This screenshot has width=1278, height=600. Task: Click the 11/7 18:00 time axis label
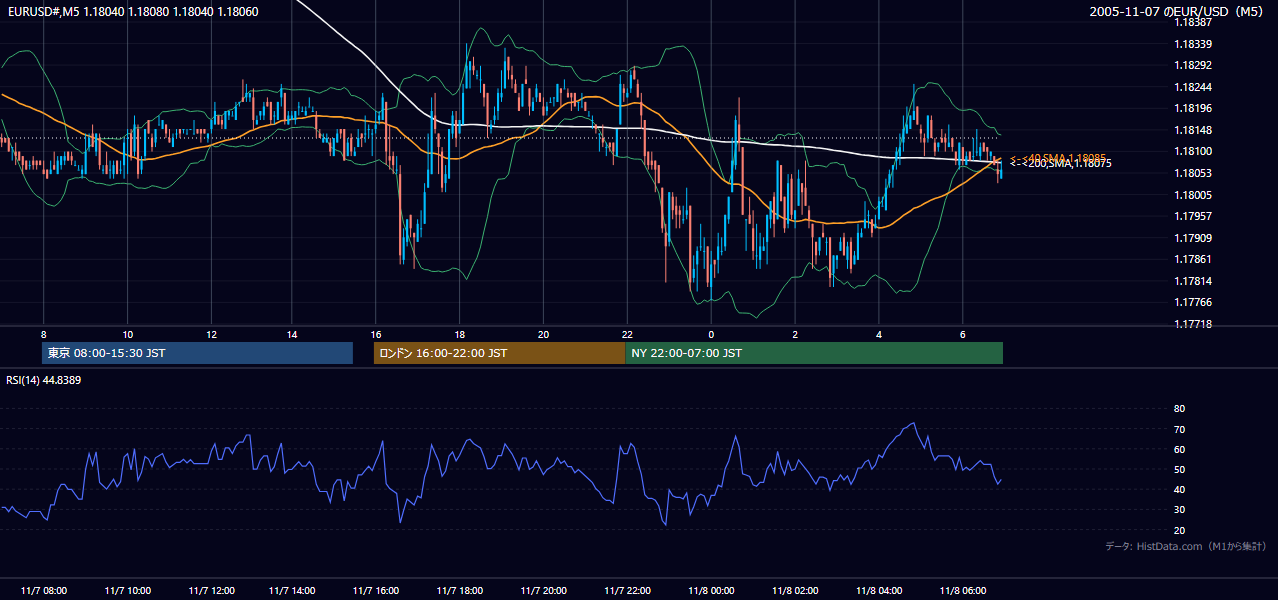(x=461, y=591)
